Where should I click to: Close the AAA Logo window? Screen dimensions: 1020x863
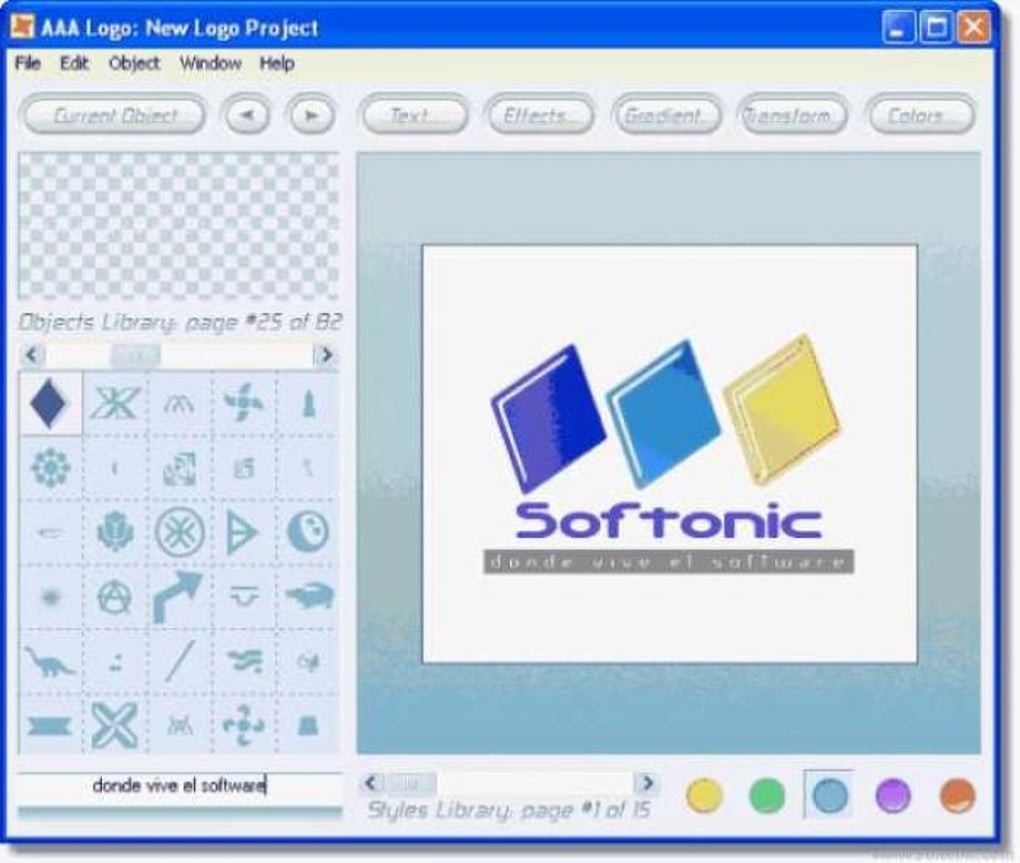coord(974,27)
